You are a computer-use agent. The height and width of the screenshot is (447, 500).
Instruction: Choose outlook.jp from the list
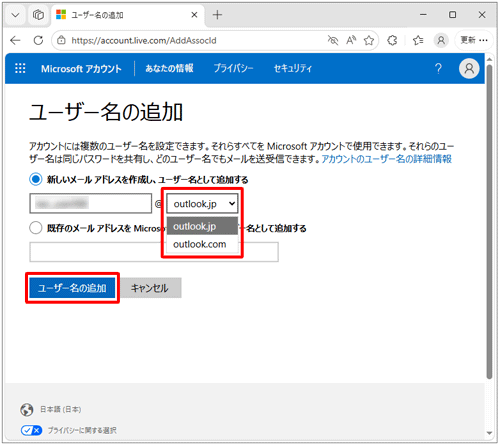pos(202,226)
